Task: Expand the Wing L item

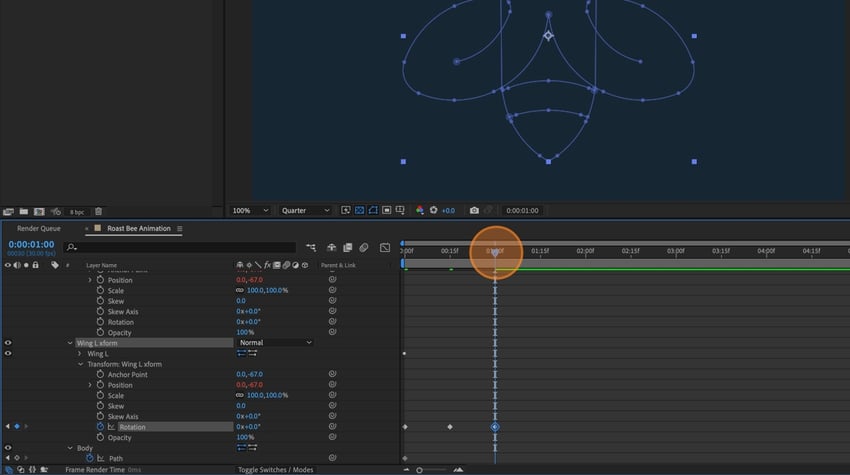Action: pyautogui.click(x=80, y=354)
